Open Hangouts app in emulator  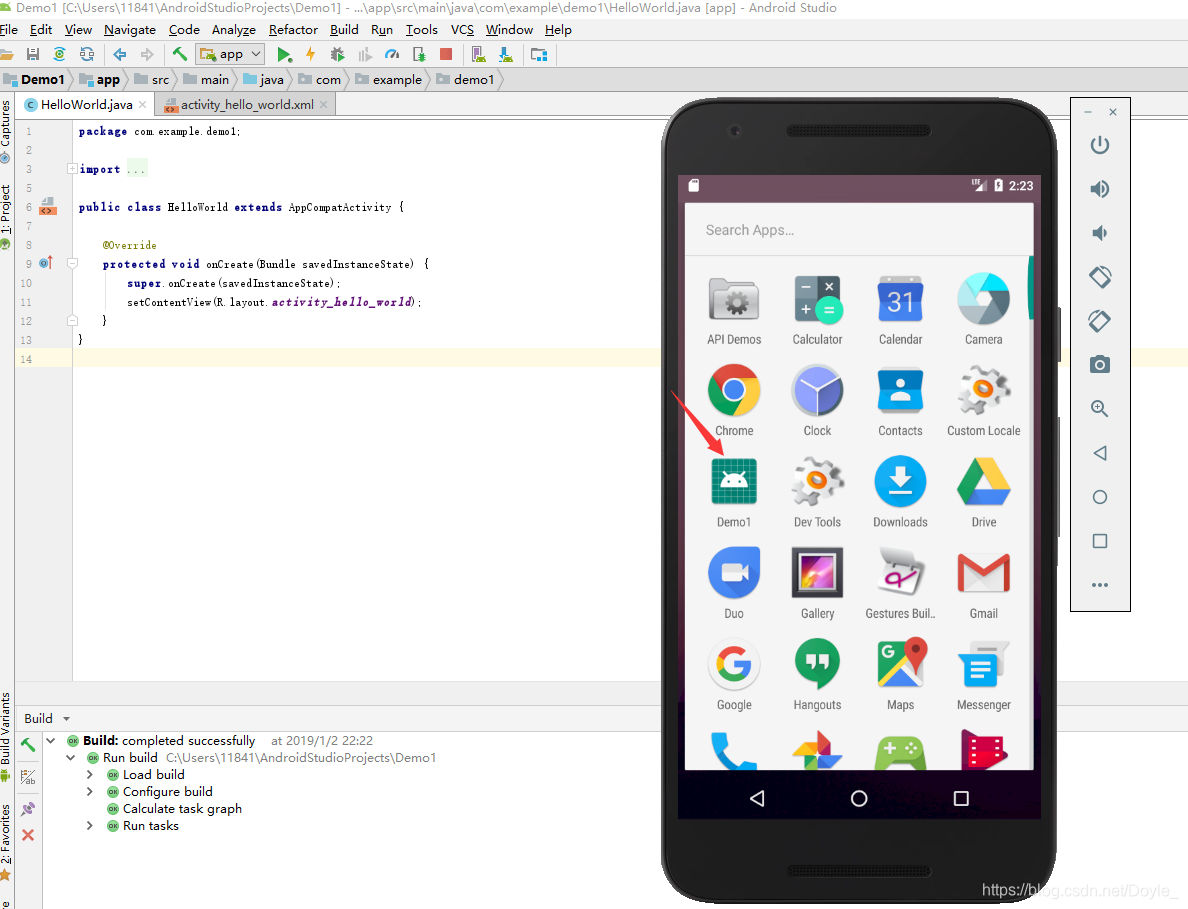[818, 674]
